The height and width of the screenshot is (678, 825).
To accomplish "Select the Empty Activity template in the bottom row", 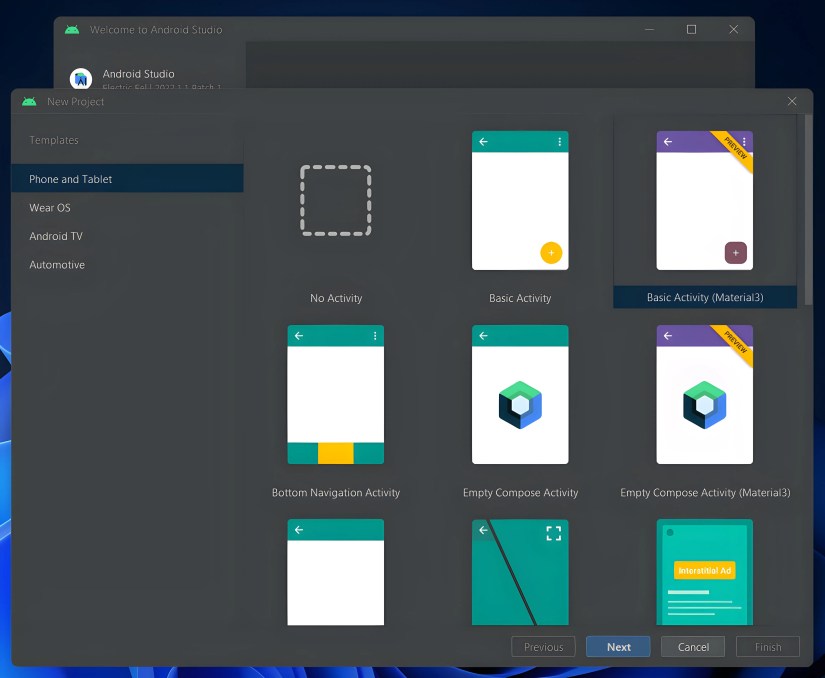I will 335,572.
